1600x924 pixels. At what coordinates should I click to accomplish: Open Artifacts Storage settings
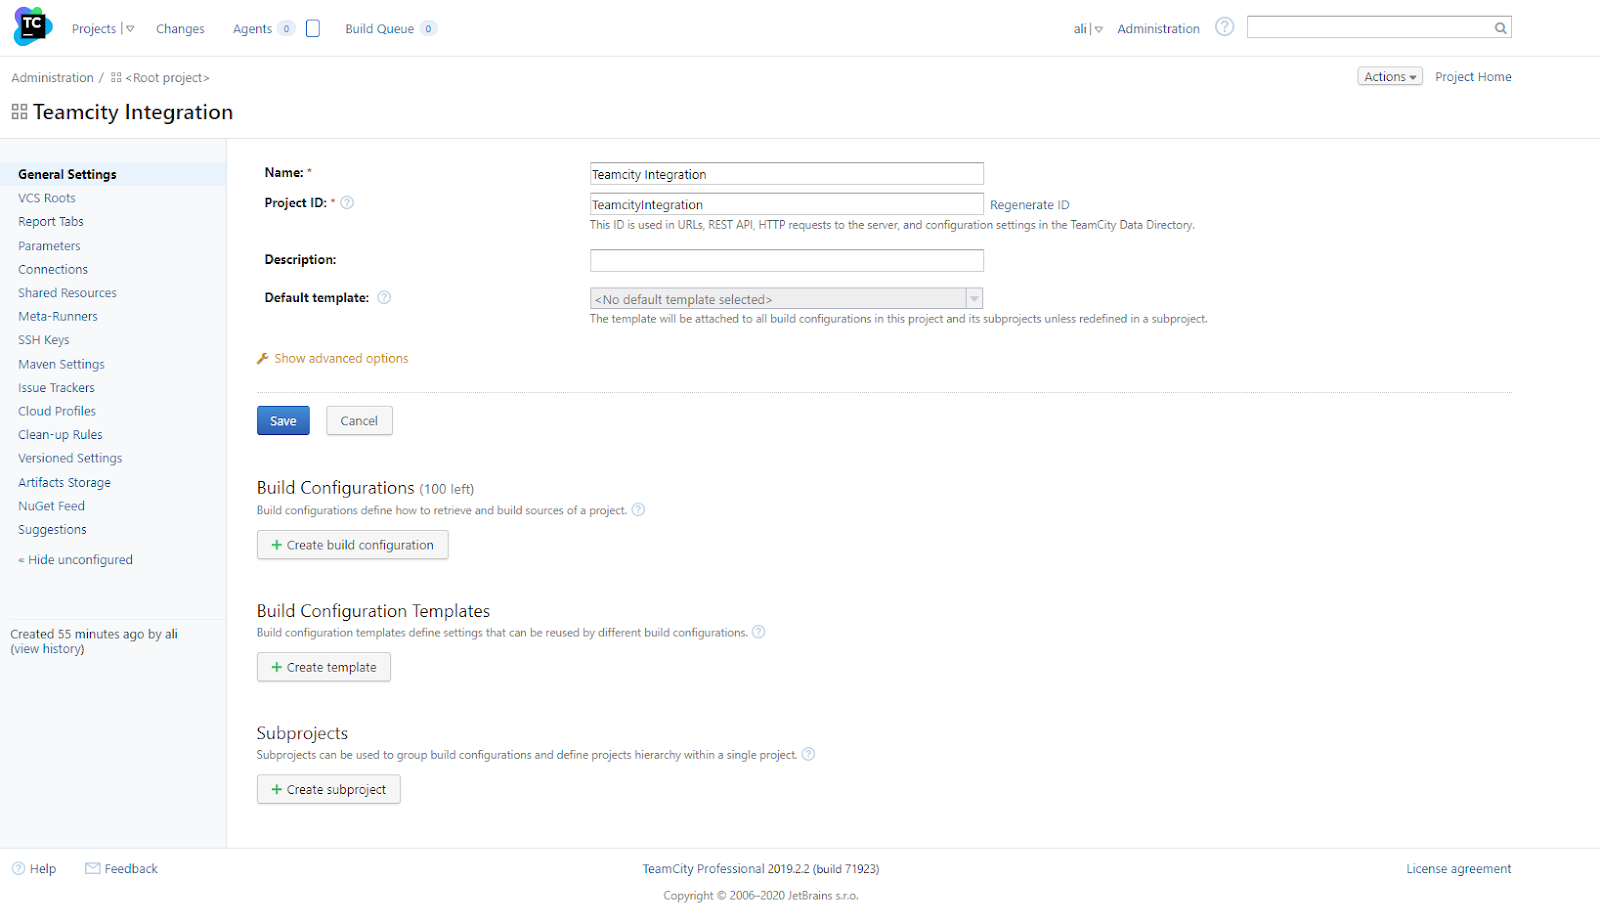64,482
